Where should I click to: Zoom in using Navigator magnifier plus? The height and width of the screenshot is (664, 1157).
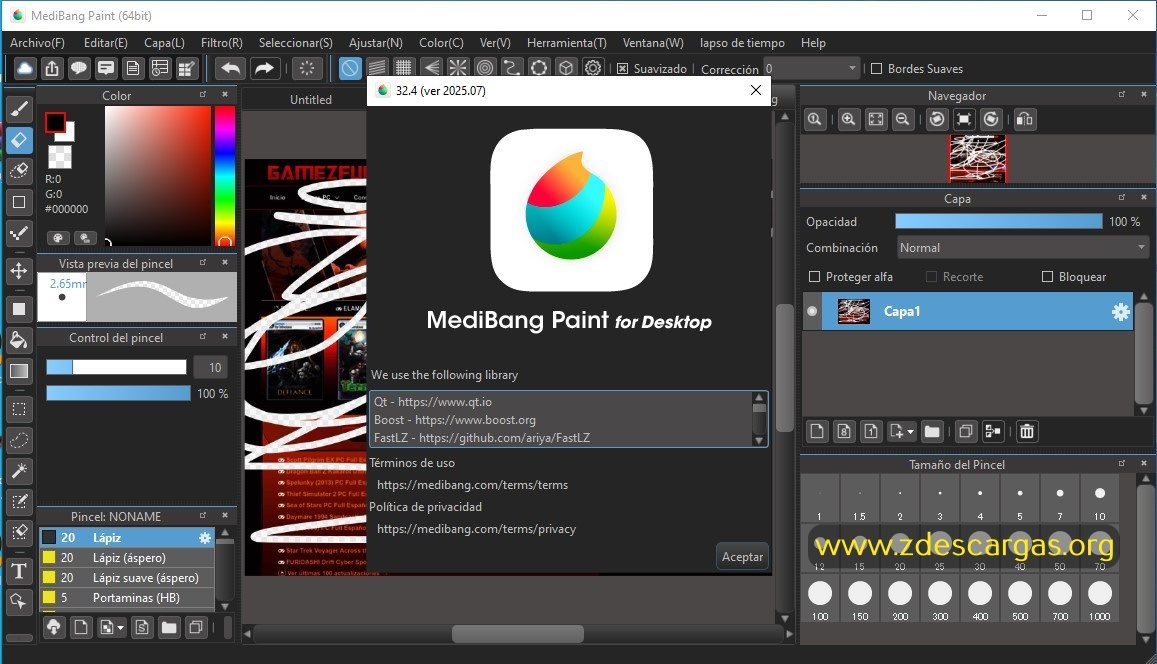tap(849, 120)
